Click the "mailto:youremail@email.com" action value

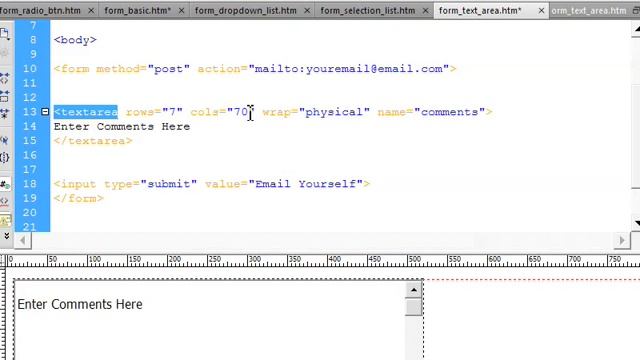[x=349, y=69]
